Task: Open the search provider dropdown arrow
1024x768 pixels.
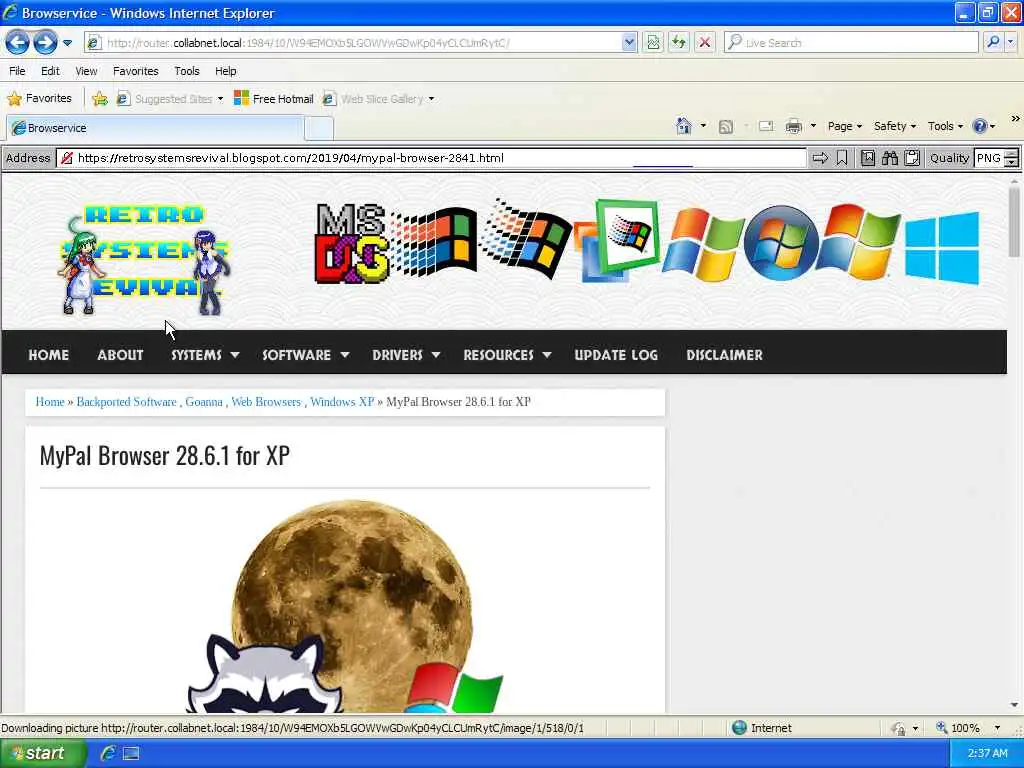Action: pos(1010,42)
